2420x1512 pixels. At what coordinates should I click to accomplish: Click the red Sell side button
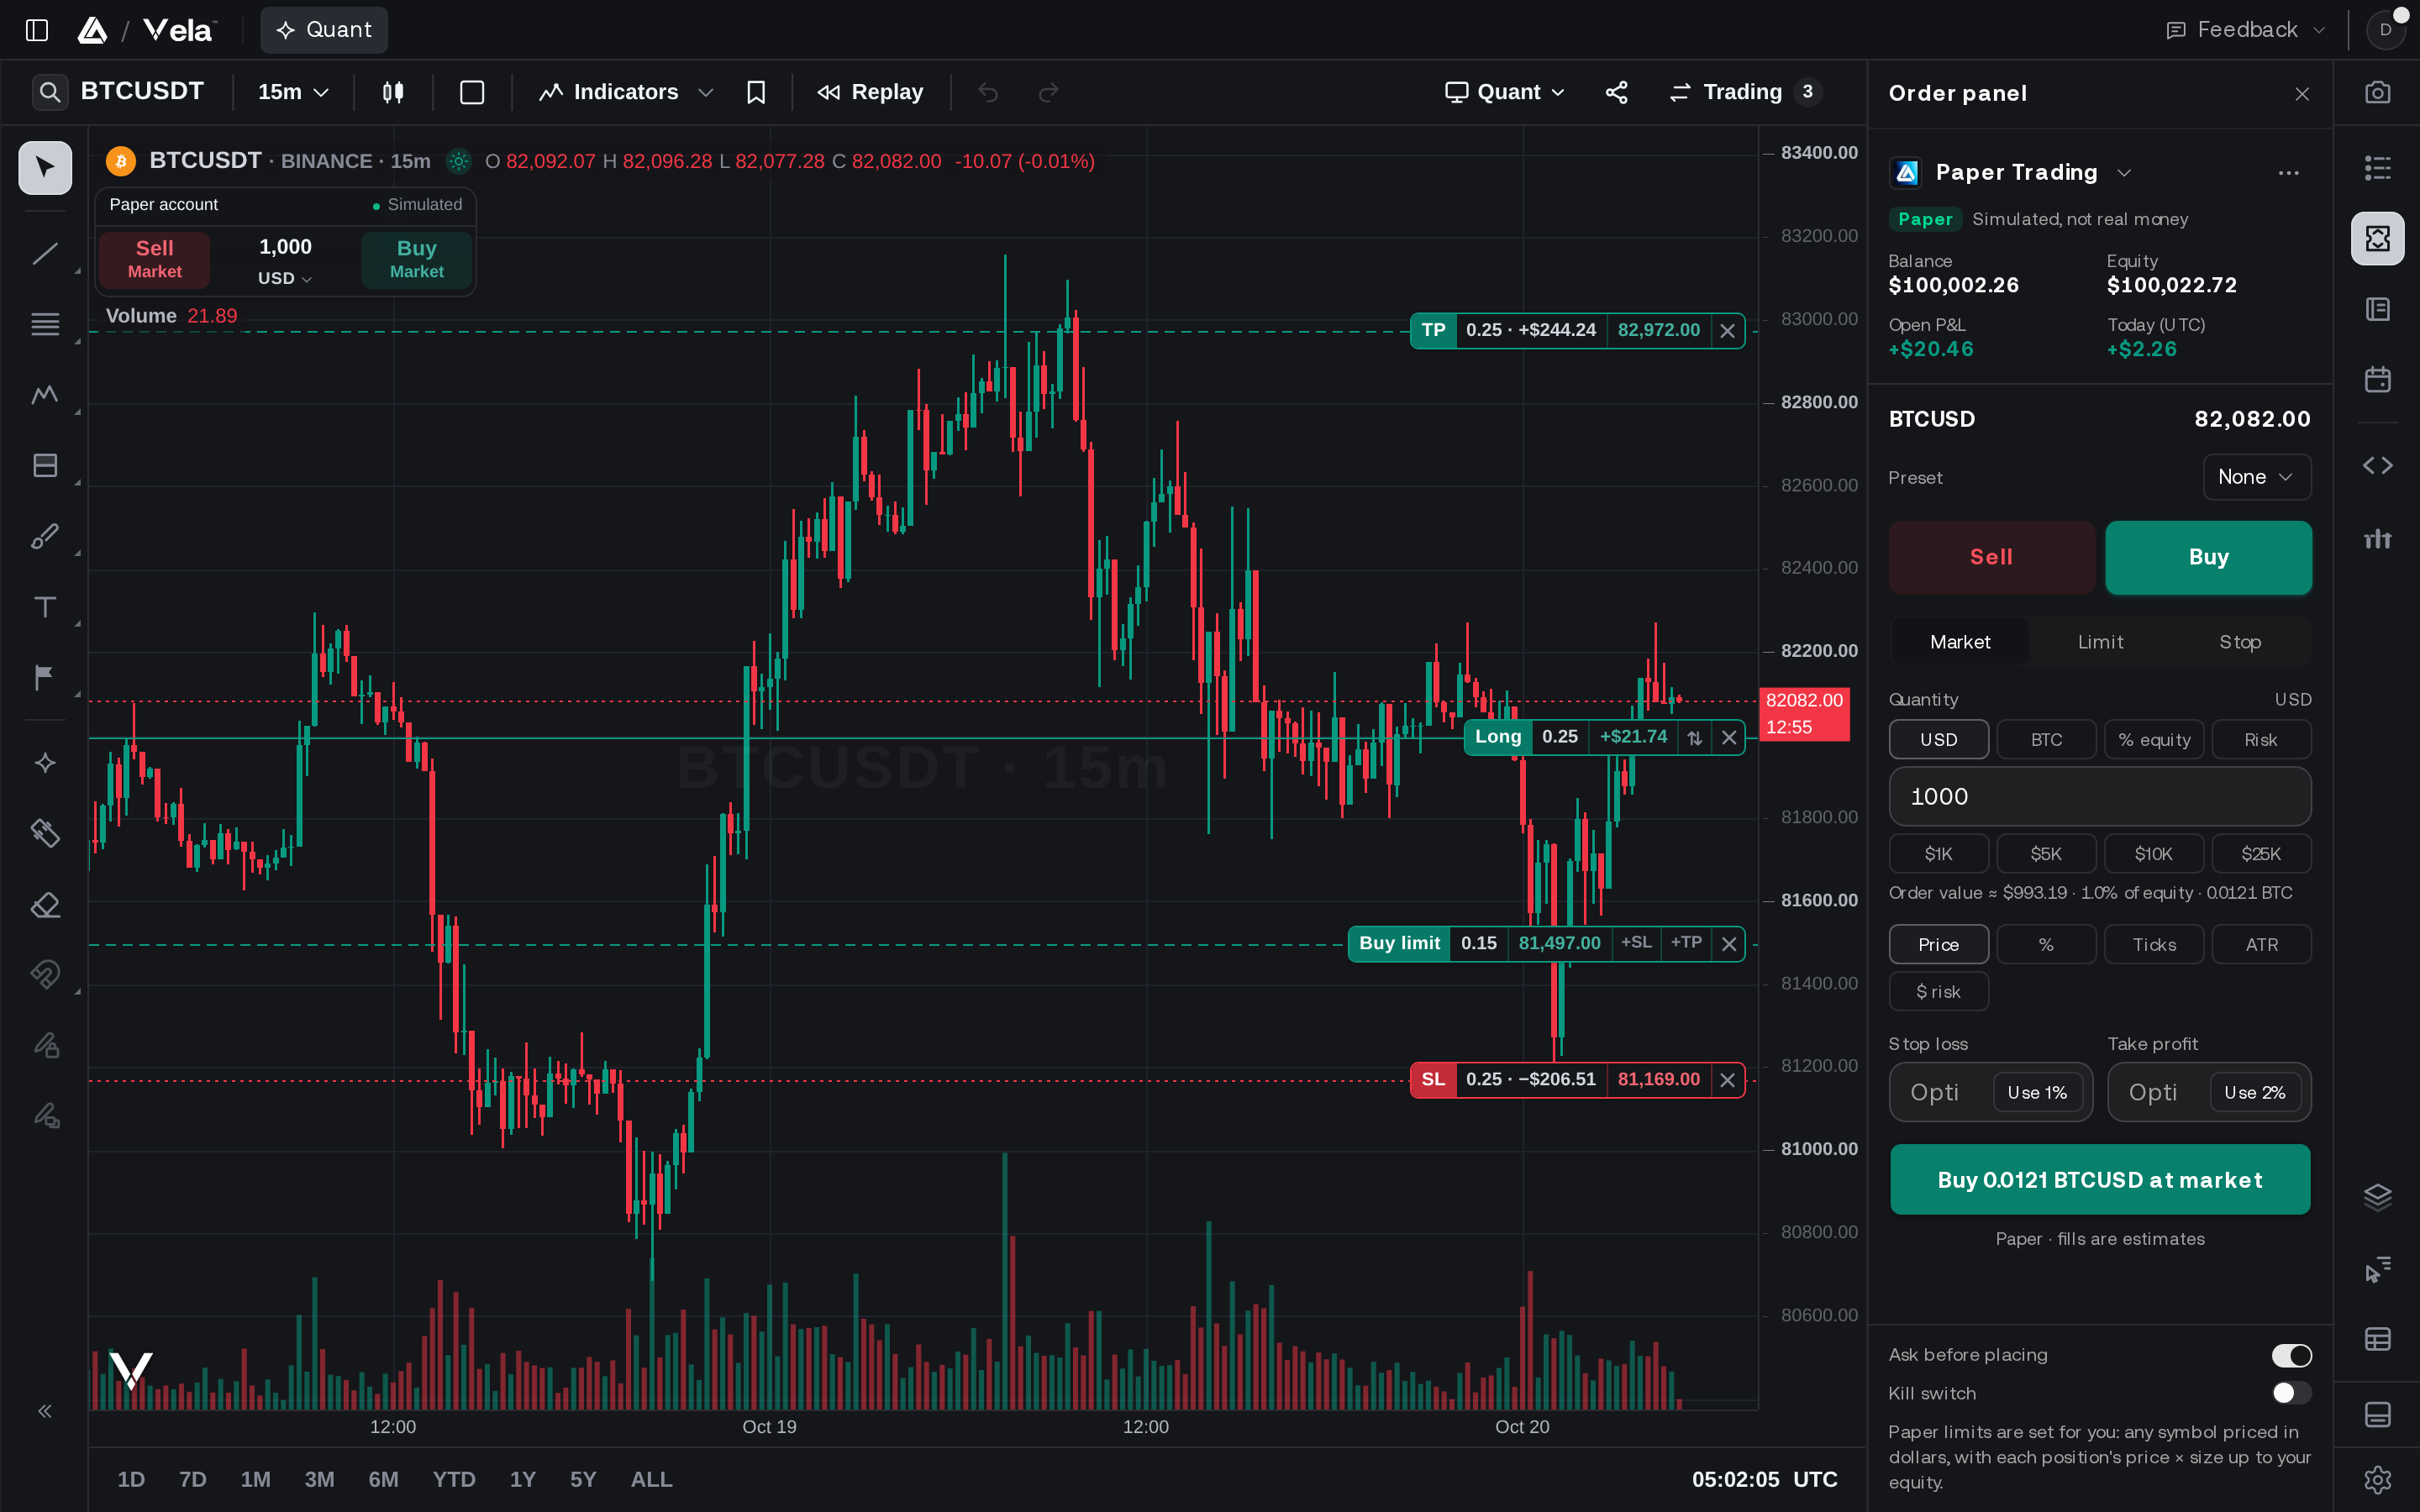pyautogui.click(x=1991, y=557)
